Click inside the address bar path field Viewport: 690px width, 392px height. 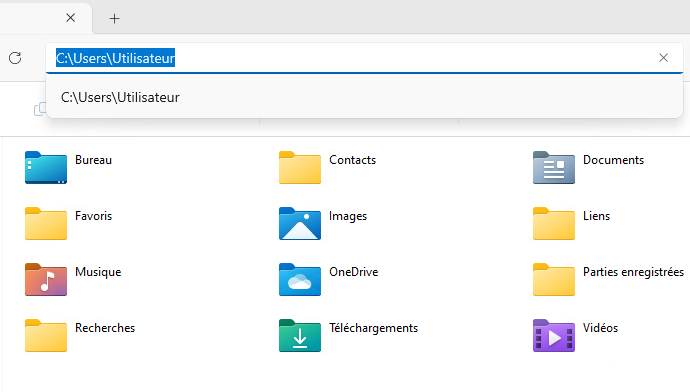coord(364,58)
